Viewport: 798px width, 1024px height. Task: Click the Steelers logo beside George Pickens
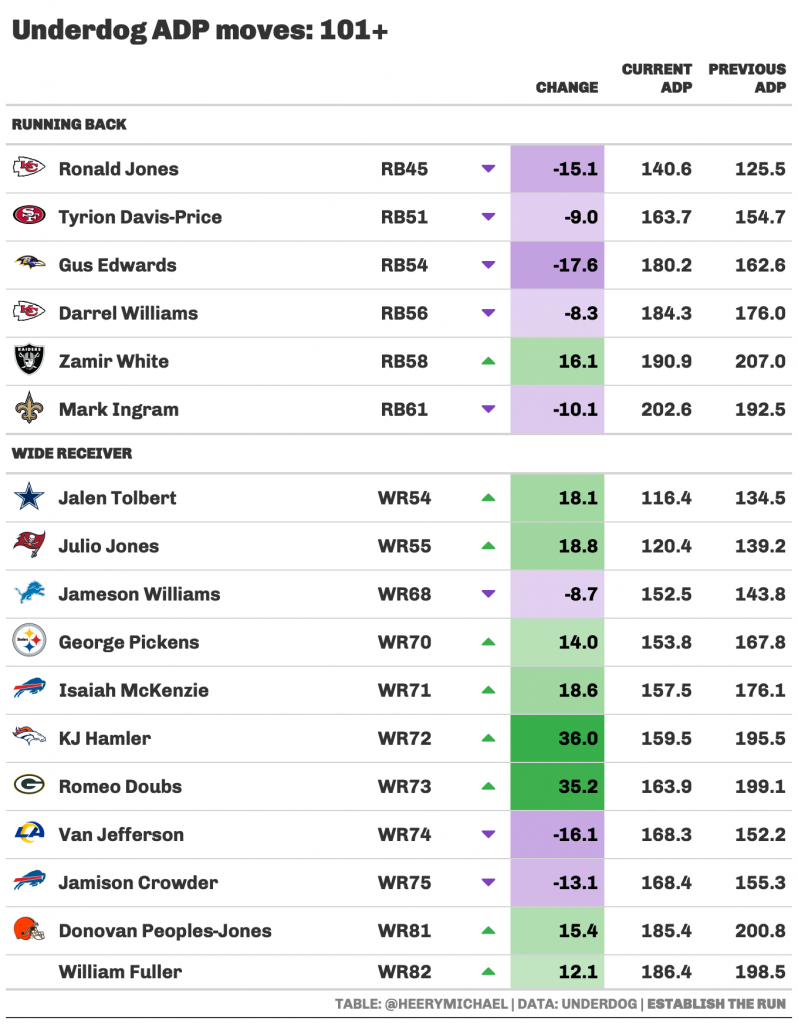(x=29, y=641)
